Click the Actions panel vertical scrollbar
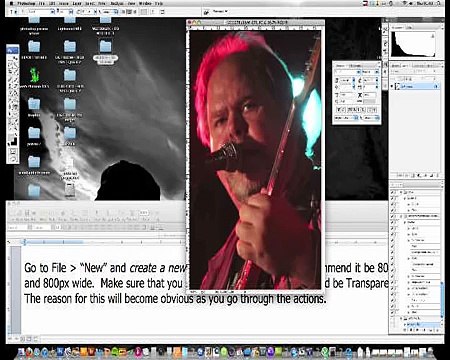 (442, 299)
